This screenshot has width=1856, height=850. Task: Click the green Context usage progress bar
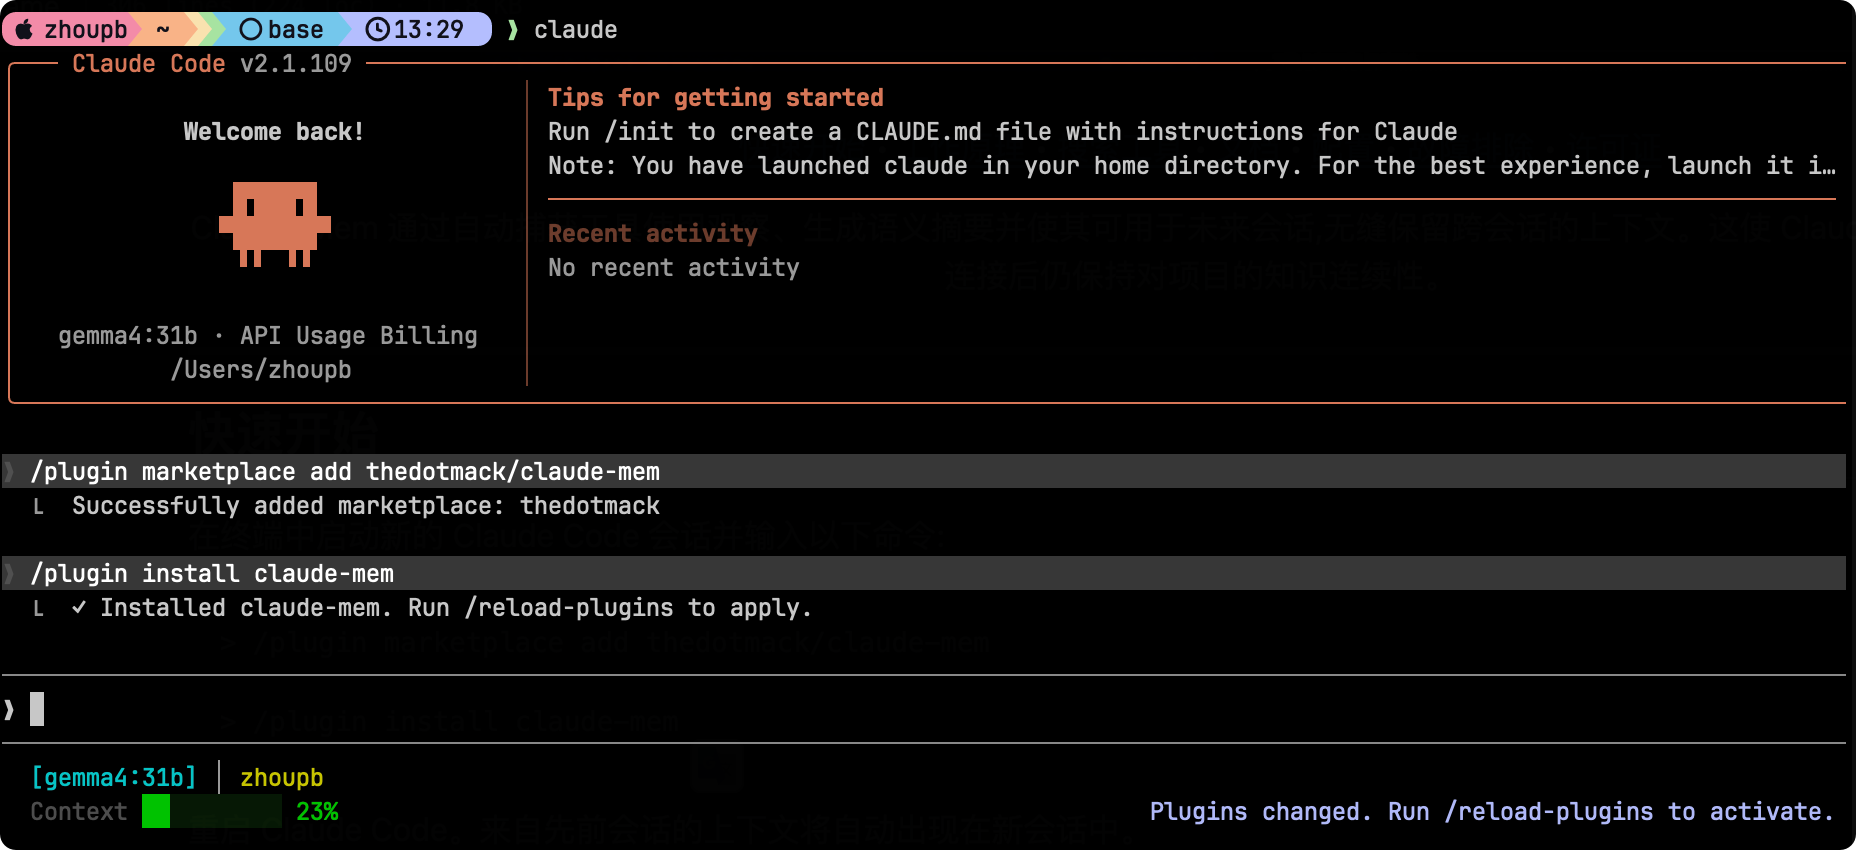211,811
